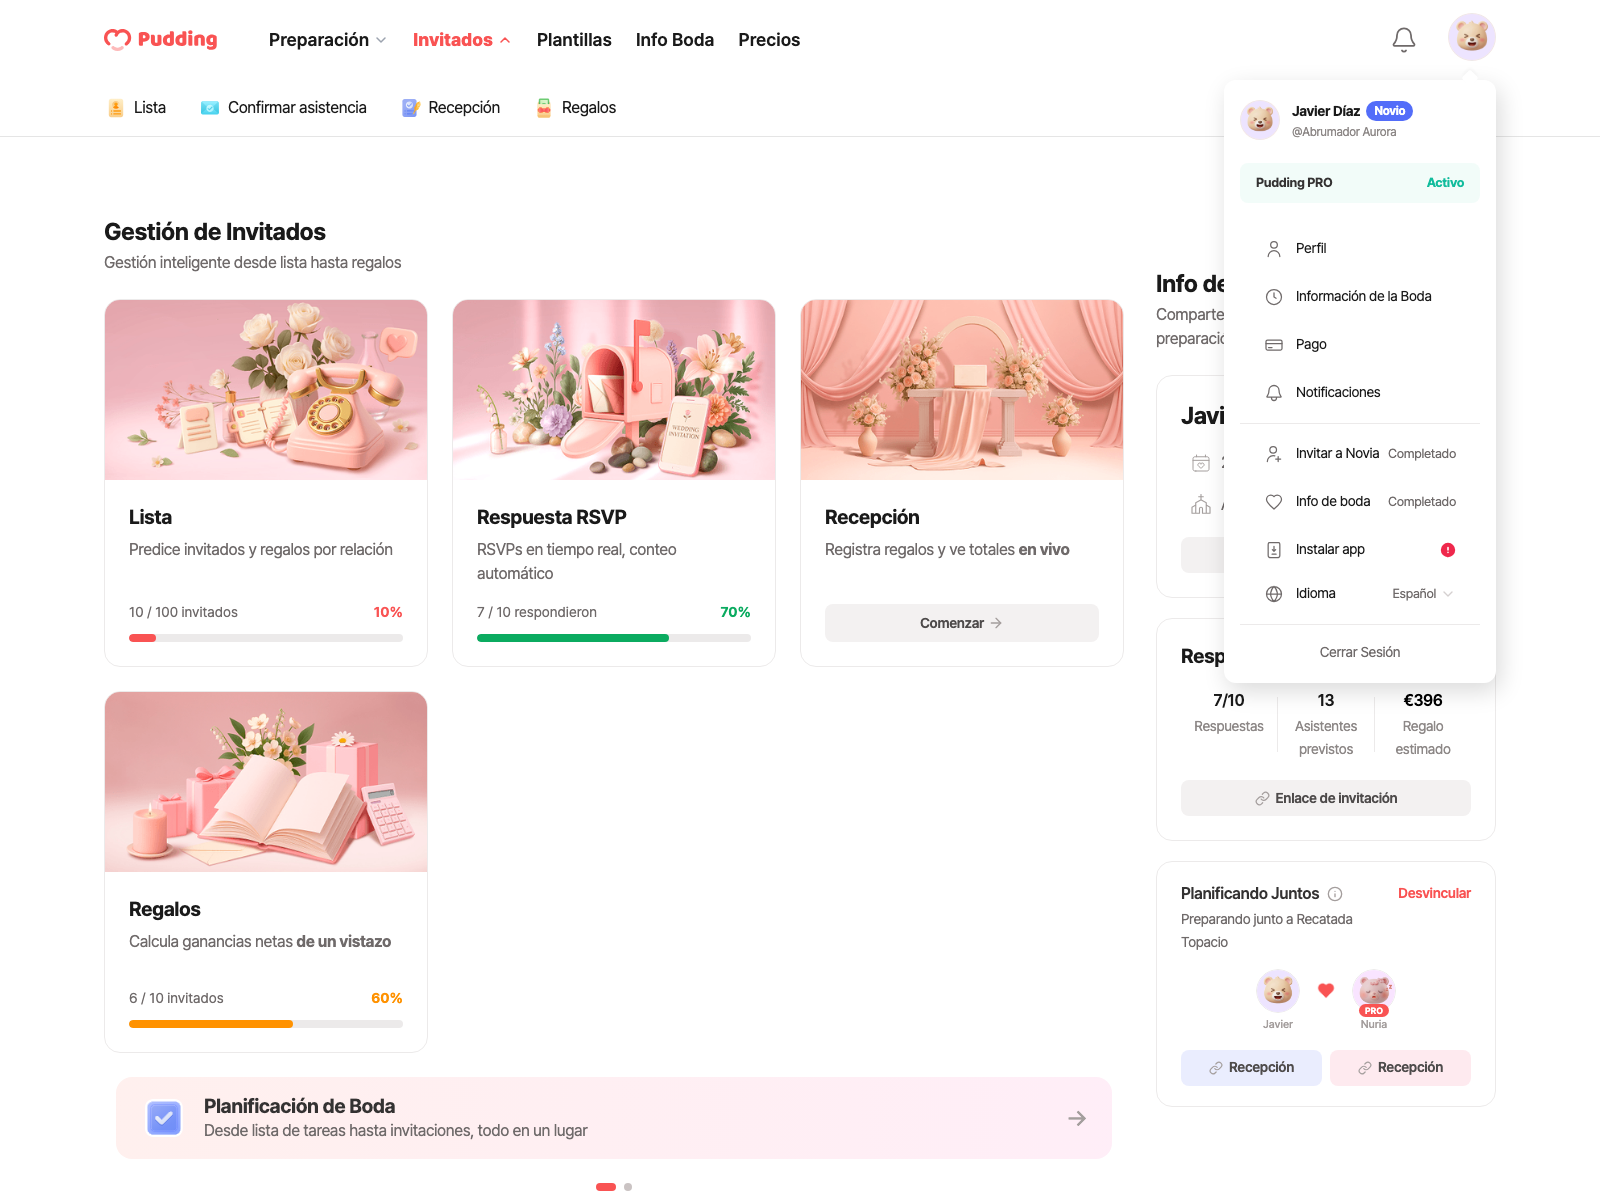Open the Respuesta RSVP mailbox image
This screenshot has width=1600, height=1200.
(x=614, y=390)
